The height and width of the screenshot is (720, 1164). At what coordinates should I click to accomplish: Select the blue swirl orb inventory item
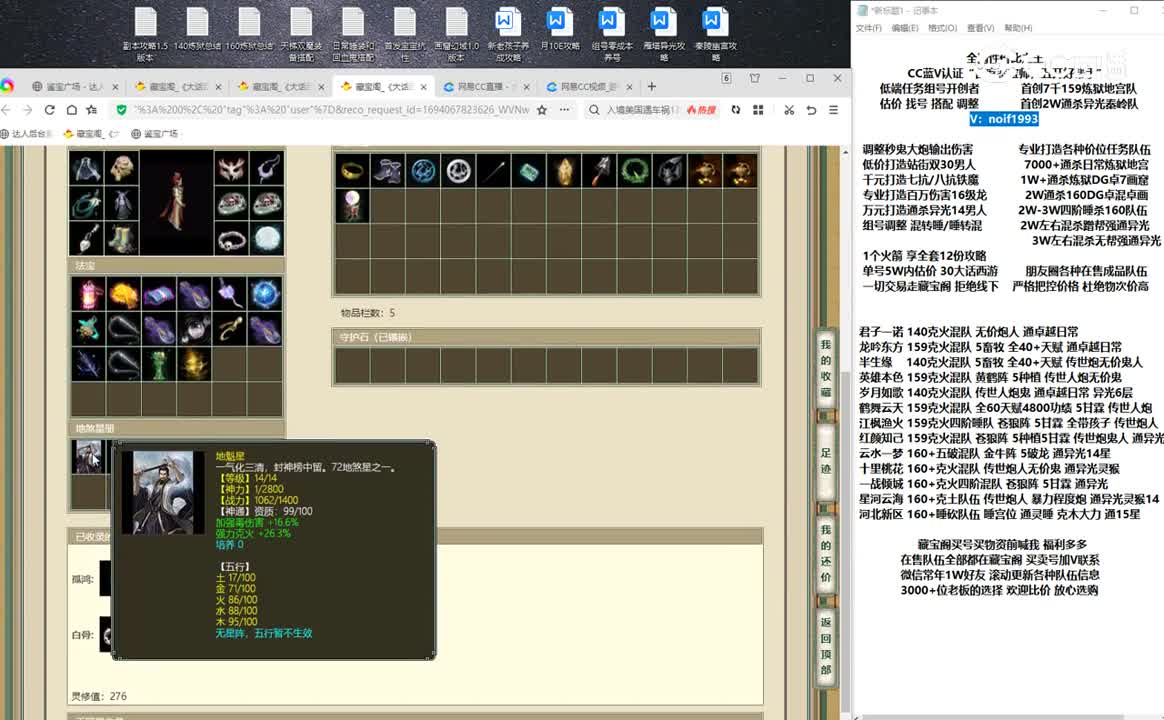coord(423,171)
